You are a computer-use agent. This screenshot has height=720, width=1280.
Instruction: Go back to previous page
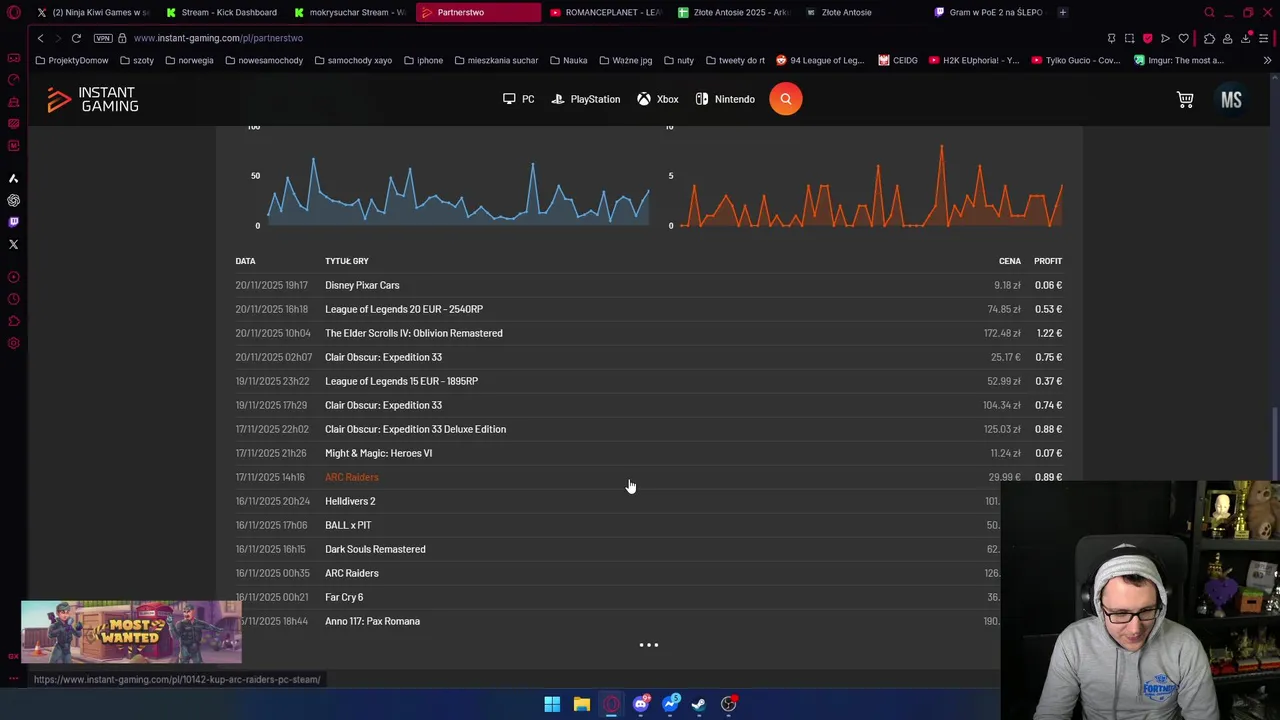pyautogui.click(x=40, y=38)
